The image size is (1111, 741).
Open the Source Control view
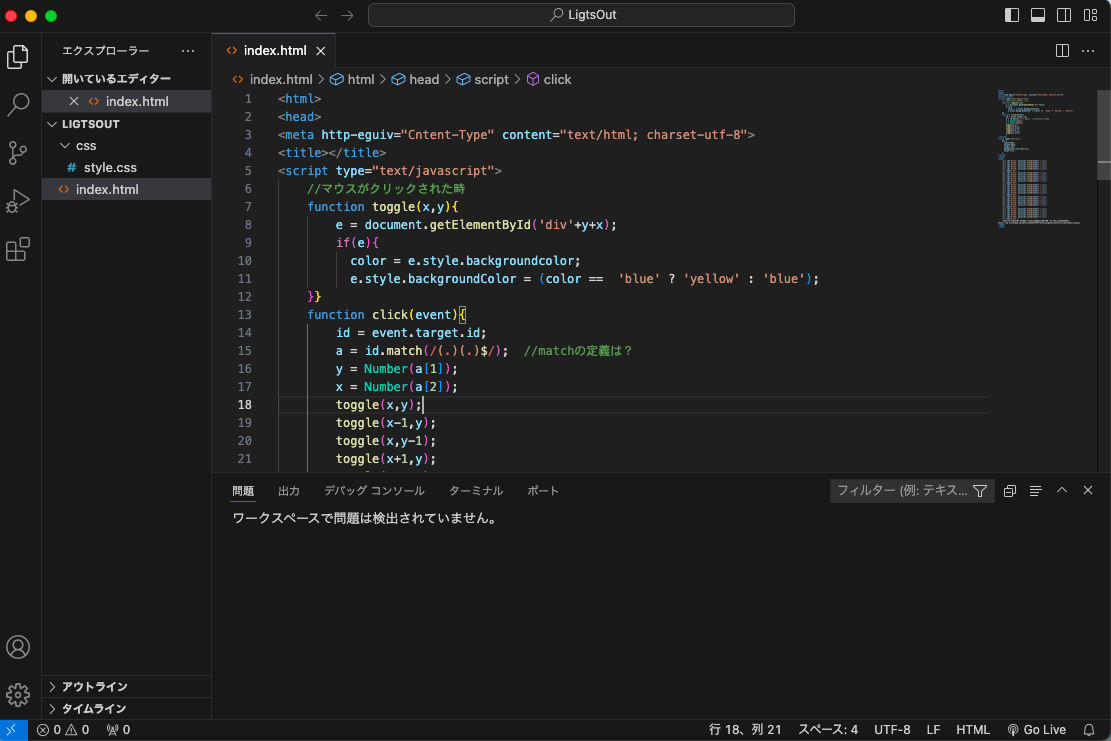[18, 152]
